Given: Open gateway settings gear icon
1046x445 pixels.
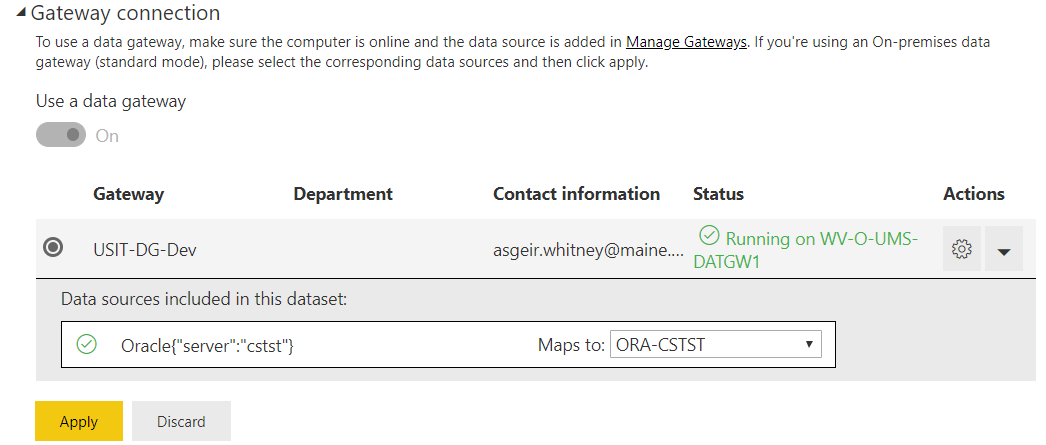Looking at the screenshot, I should [x=961, y=250].
